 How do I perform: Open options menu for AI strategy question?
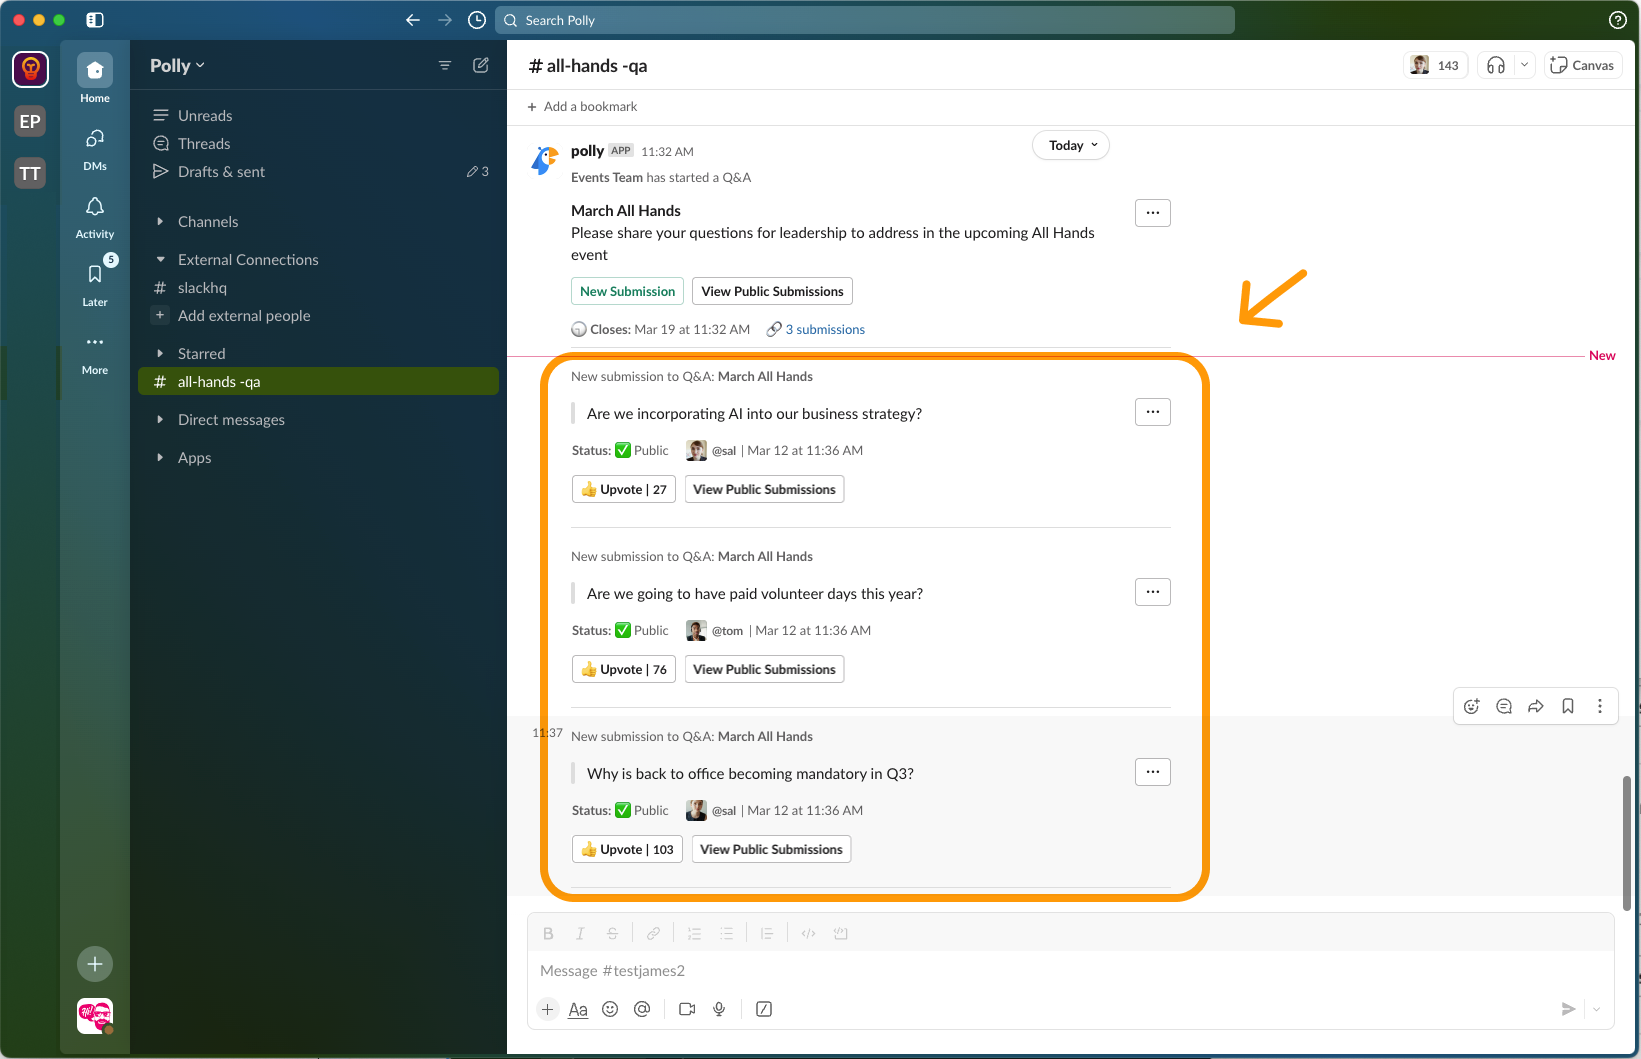(1153, 411)
